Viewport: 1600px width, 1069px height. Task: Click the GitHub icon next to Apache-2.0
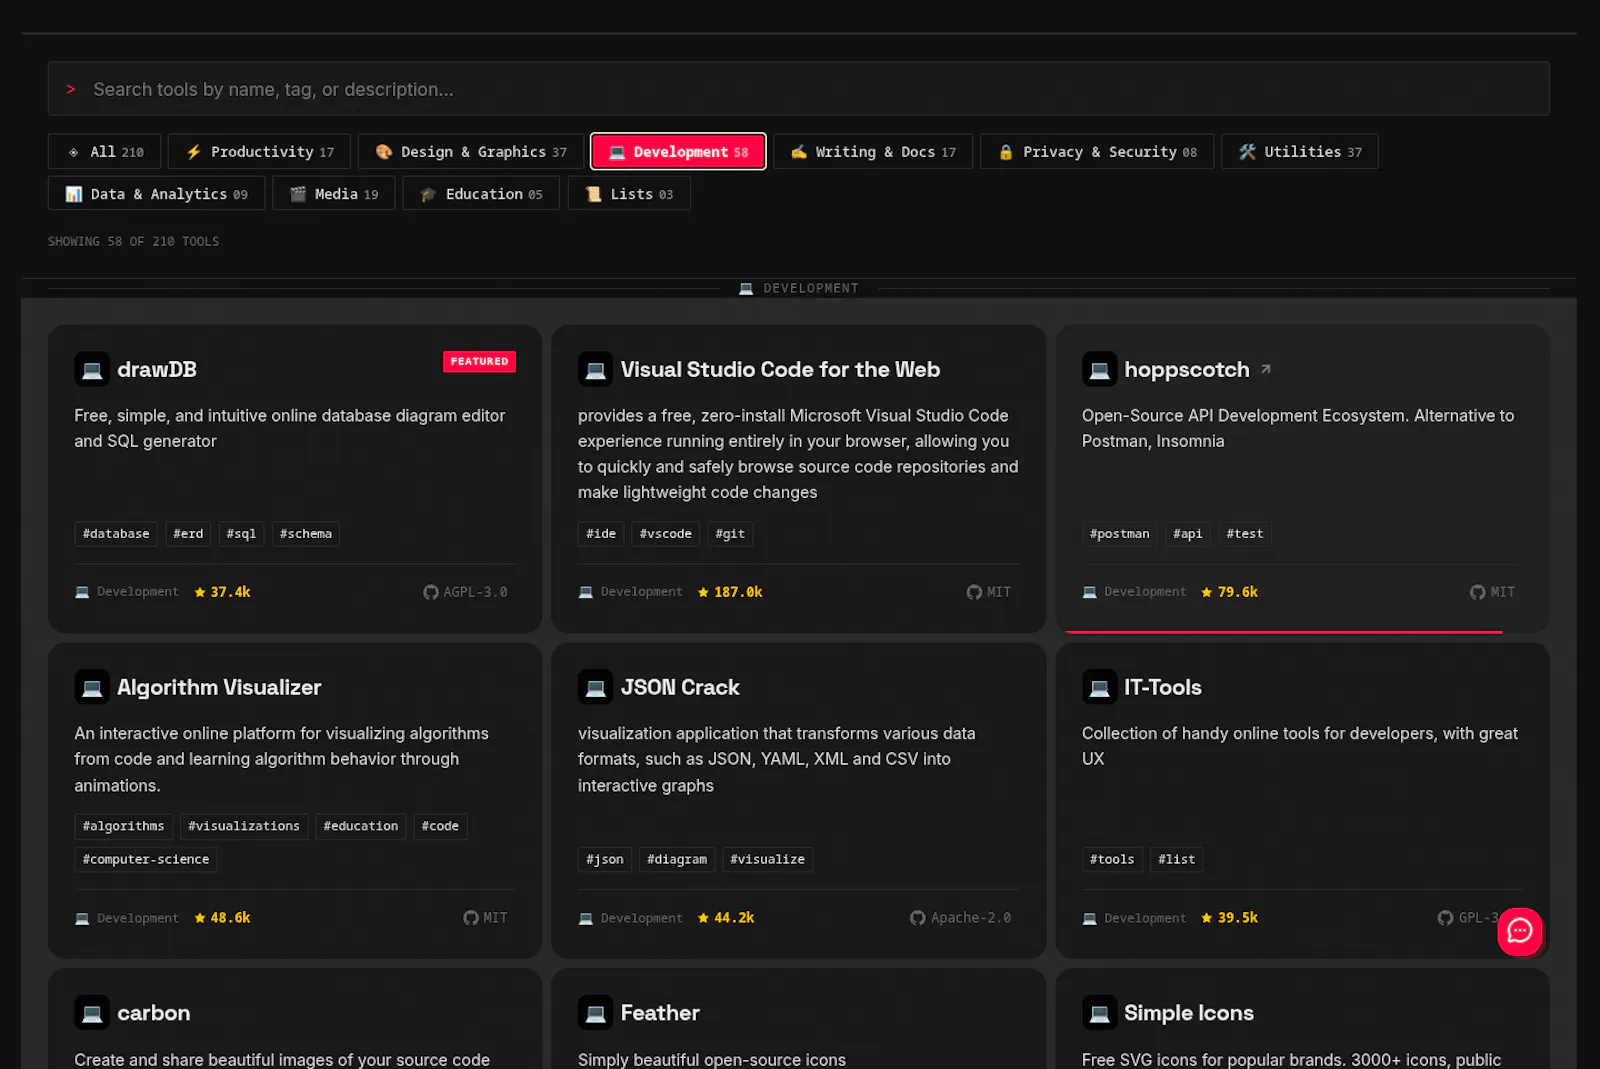(x=918, y=918)
